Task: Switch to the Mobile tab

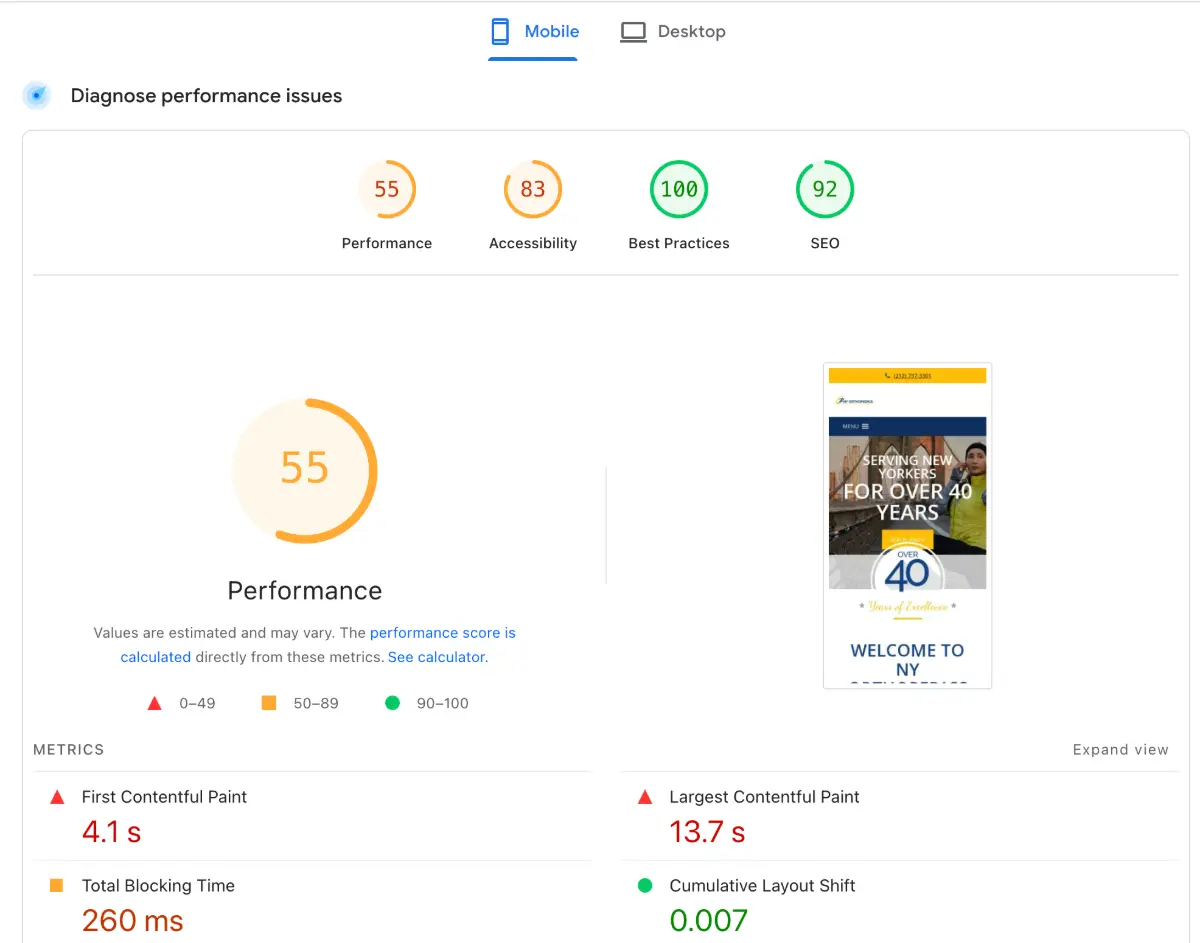Action: 533,32
